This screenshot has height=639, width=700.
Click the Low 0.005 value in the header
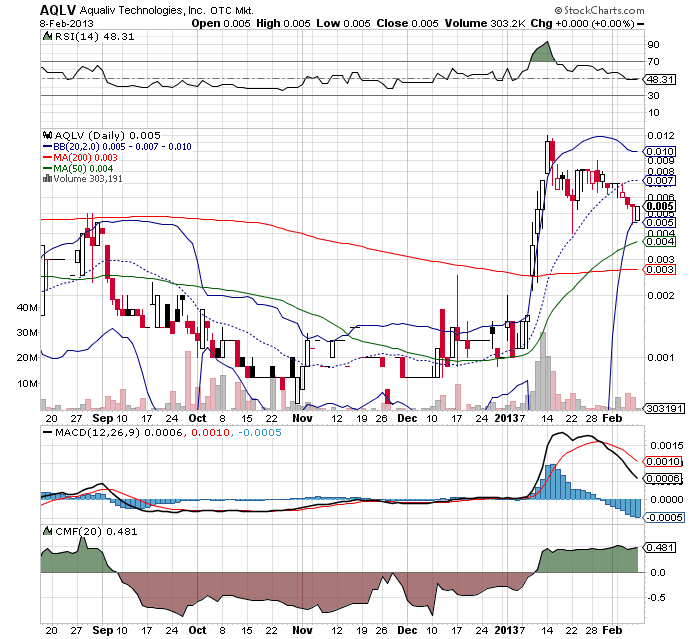point(343,23)
